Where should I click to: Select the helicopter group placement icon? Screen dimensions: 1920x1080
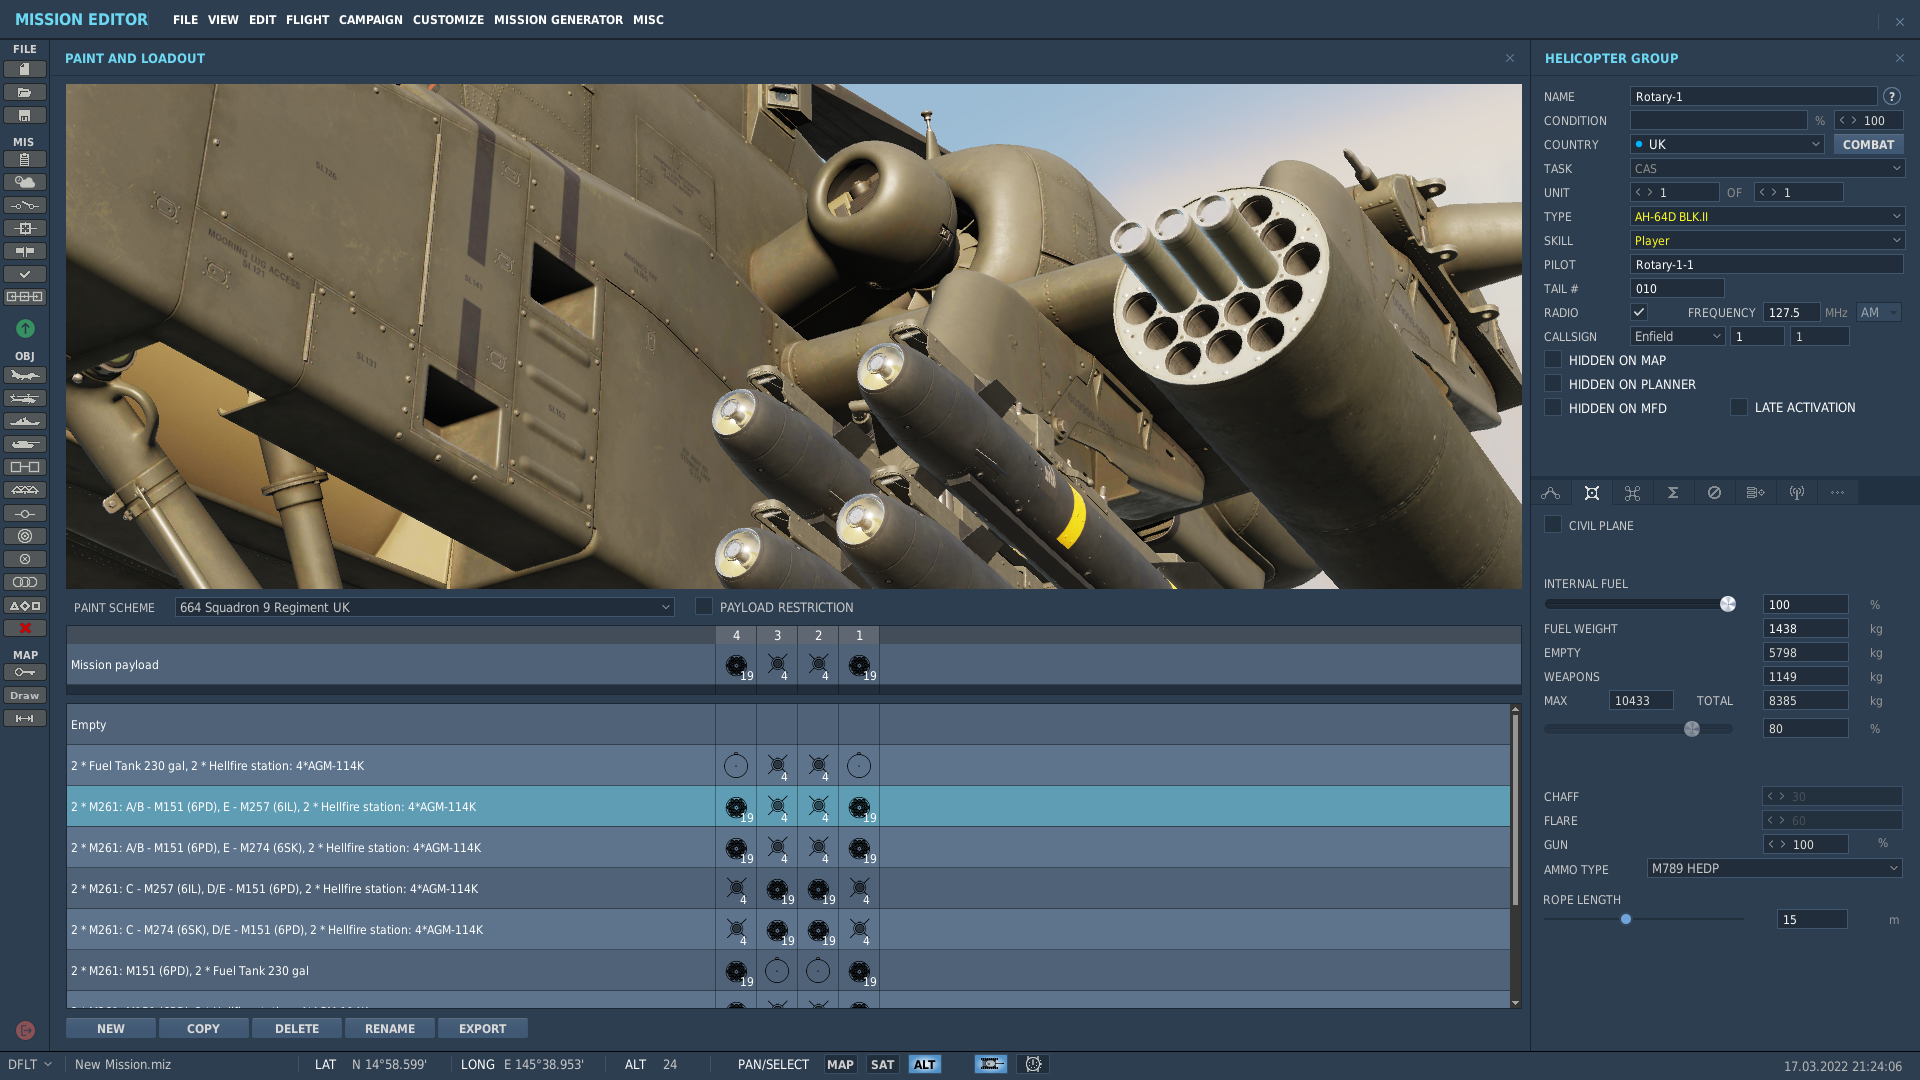[25, 398]
